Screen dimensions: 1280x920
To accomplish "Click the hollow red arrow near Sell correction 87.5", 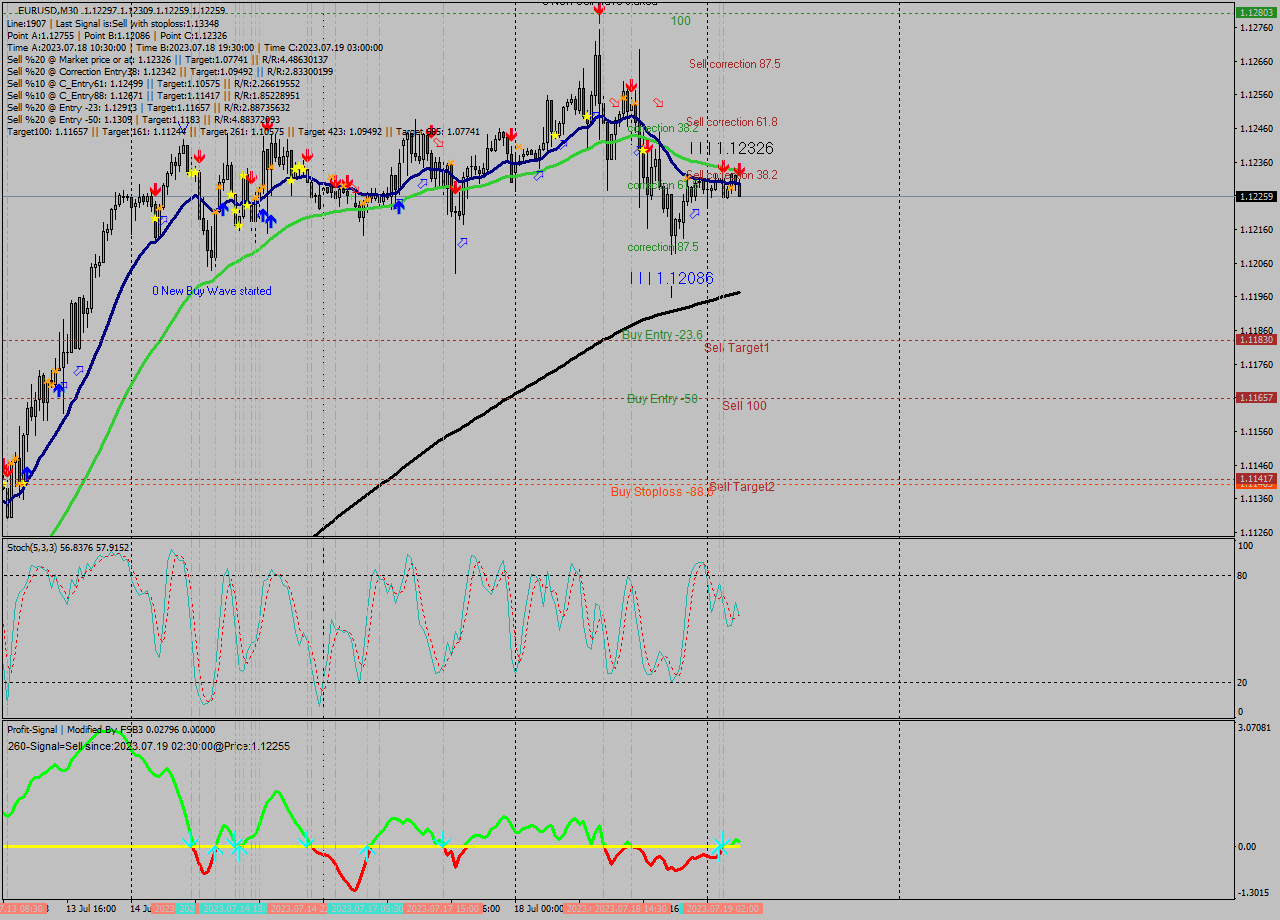I will click(657, 102).
